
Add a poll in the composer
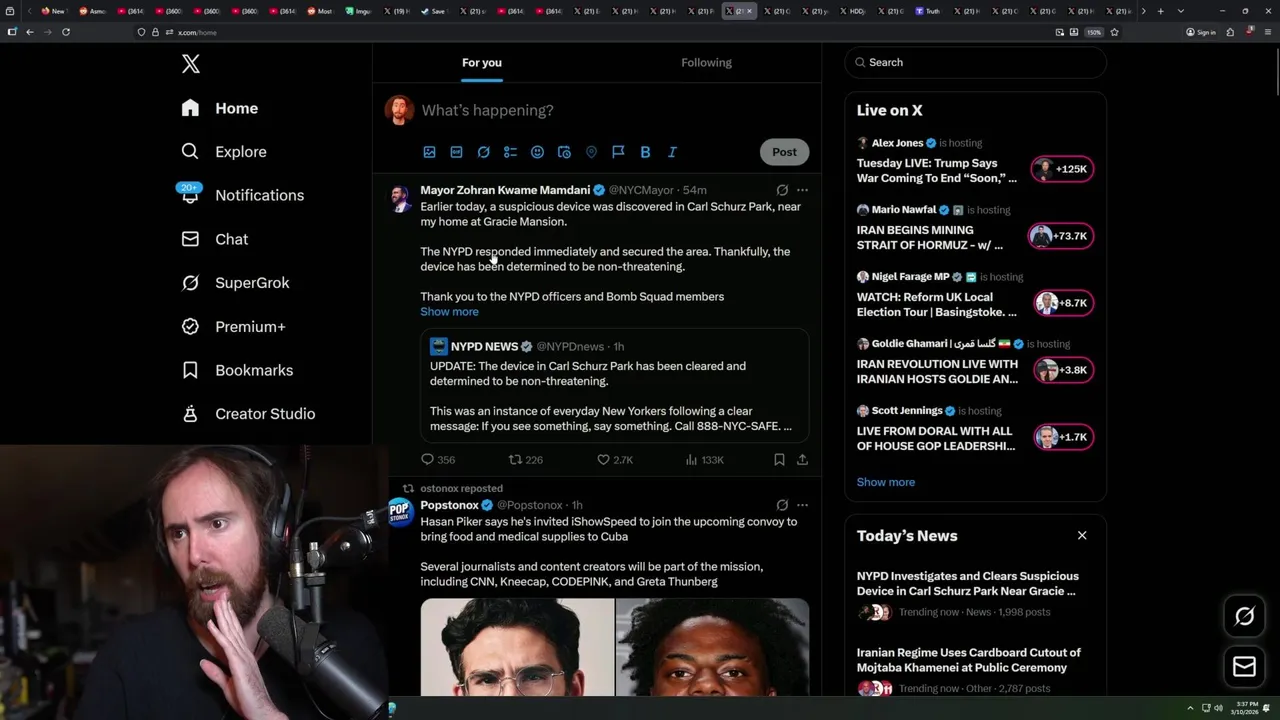coord(510,152)
